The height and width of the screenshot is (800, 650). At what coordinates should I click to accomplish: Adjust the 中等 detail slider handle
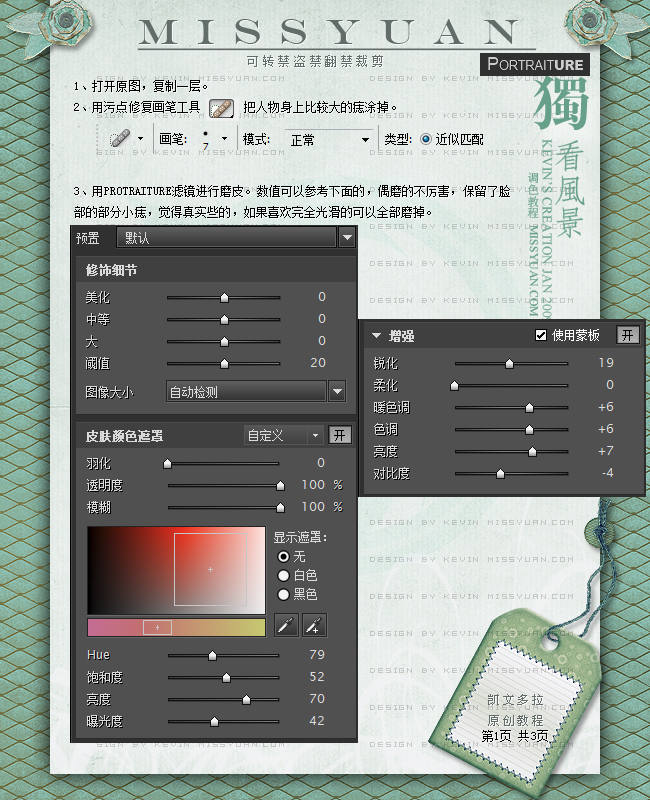tap(224, 319)
